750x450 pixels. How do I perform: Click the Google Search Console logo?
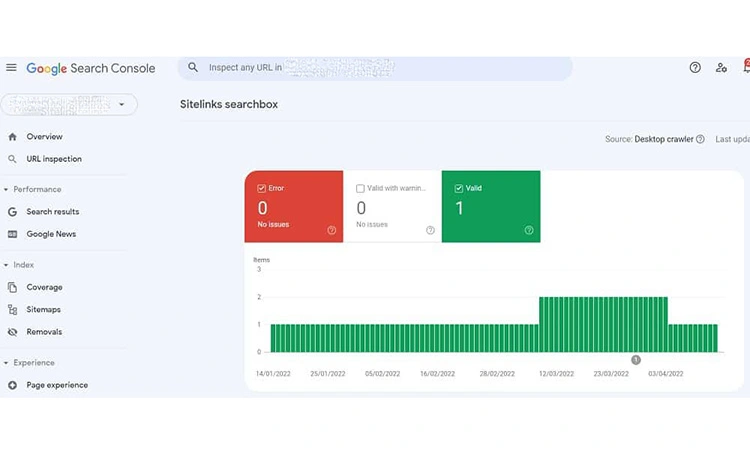point(91,68)
